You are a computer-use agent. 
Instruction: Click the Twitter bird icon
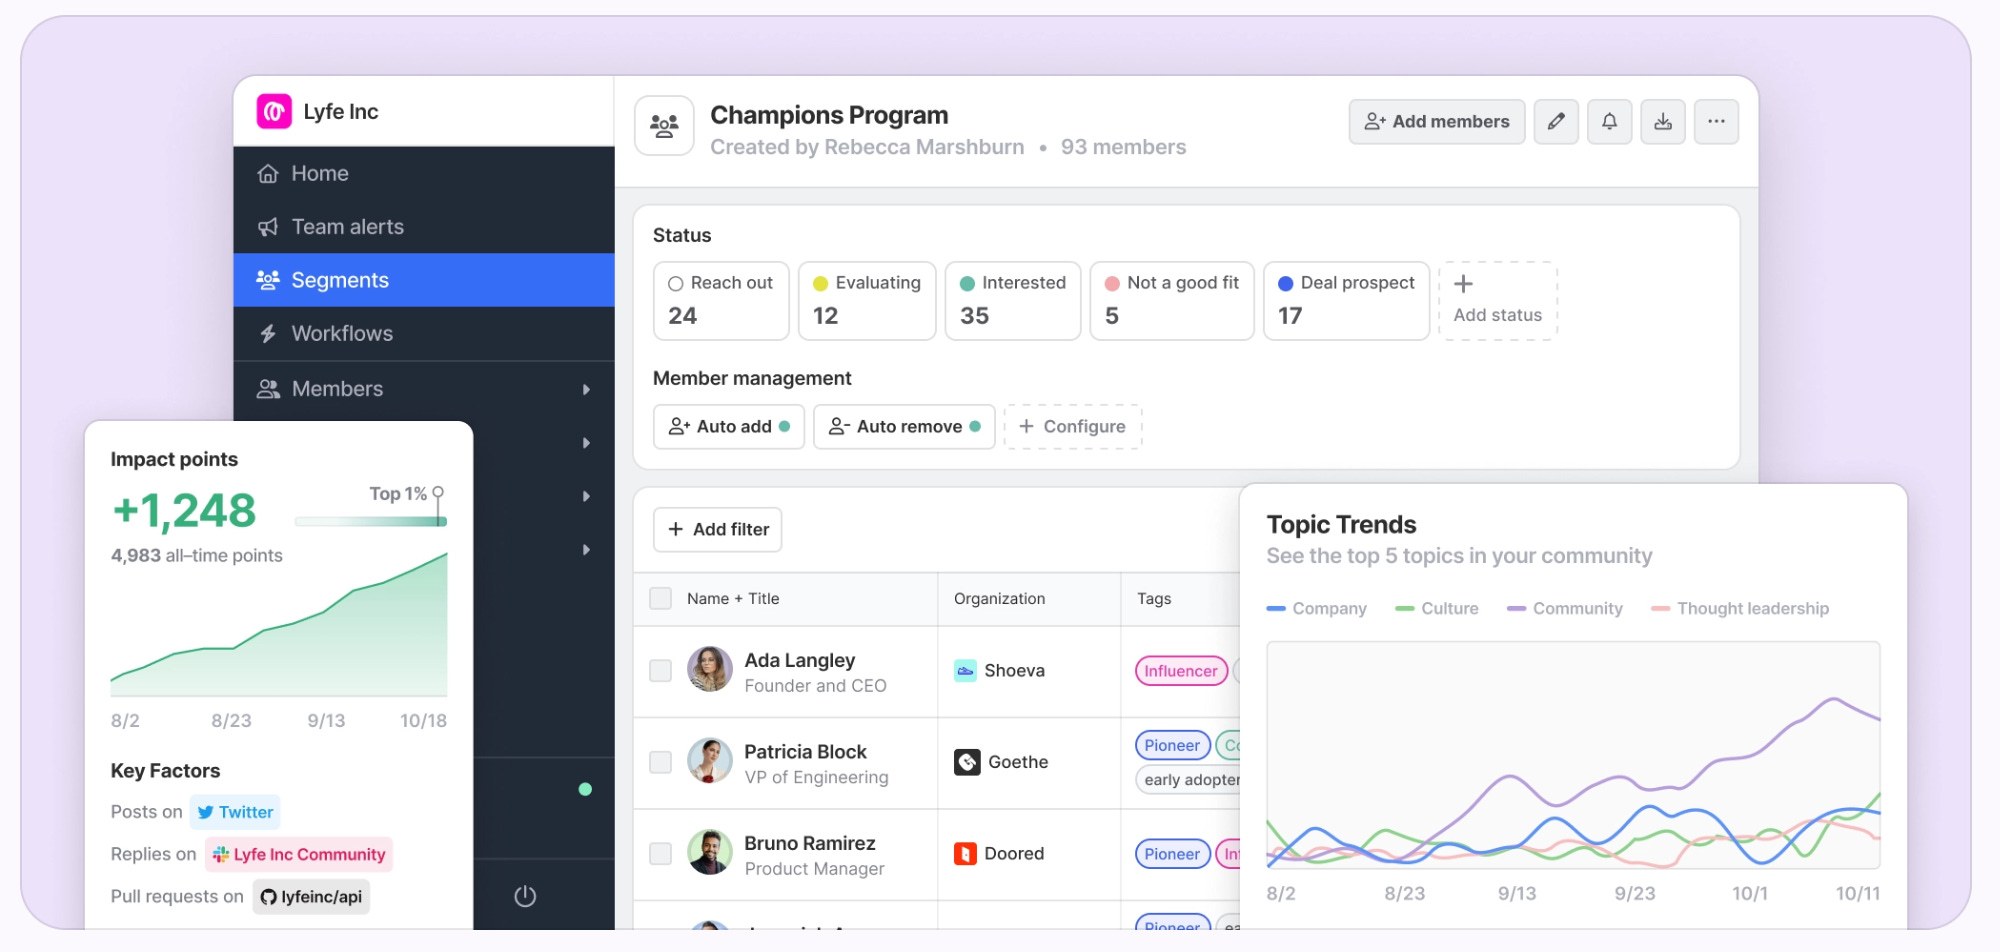pos(205,812)
